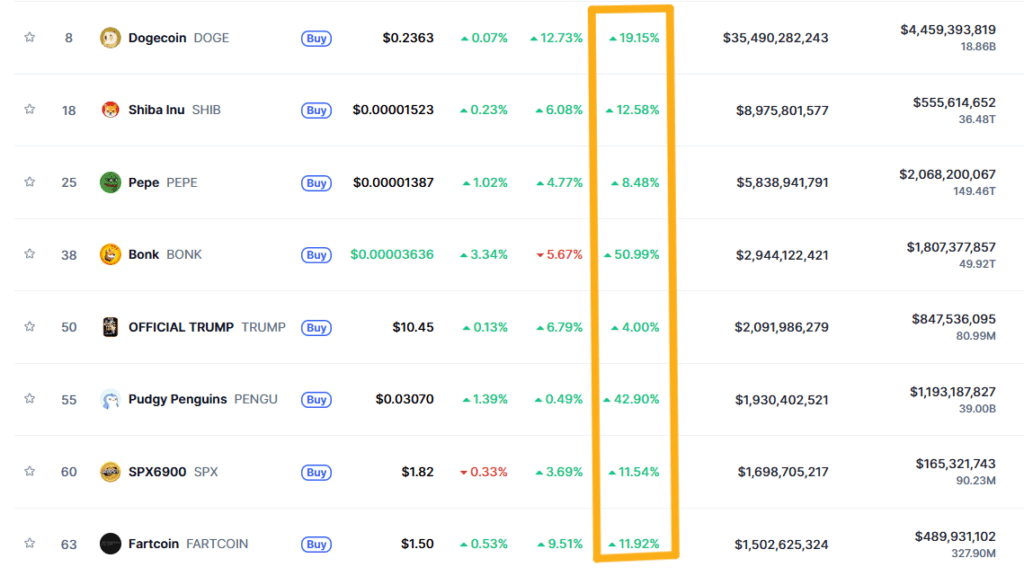Click Fartcoin volume $489,931,102
The width and height of the screenshot is (1024, 576).
coord(955,536)
